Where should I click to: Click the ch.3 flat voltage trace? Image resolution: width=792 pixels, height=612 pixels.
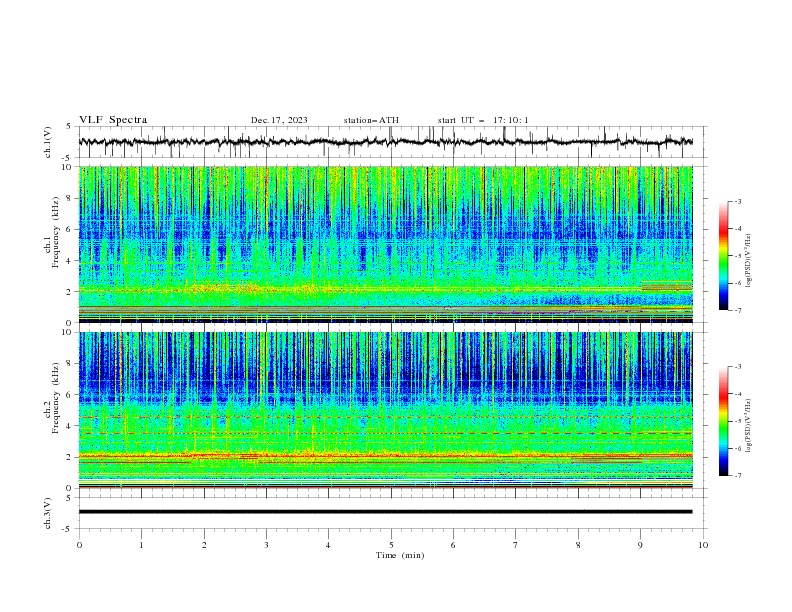[x=385, y=512]
